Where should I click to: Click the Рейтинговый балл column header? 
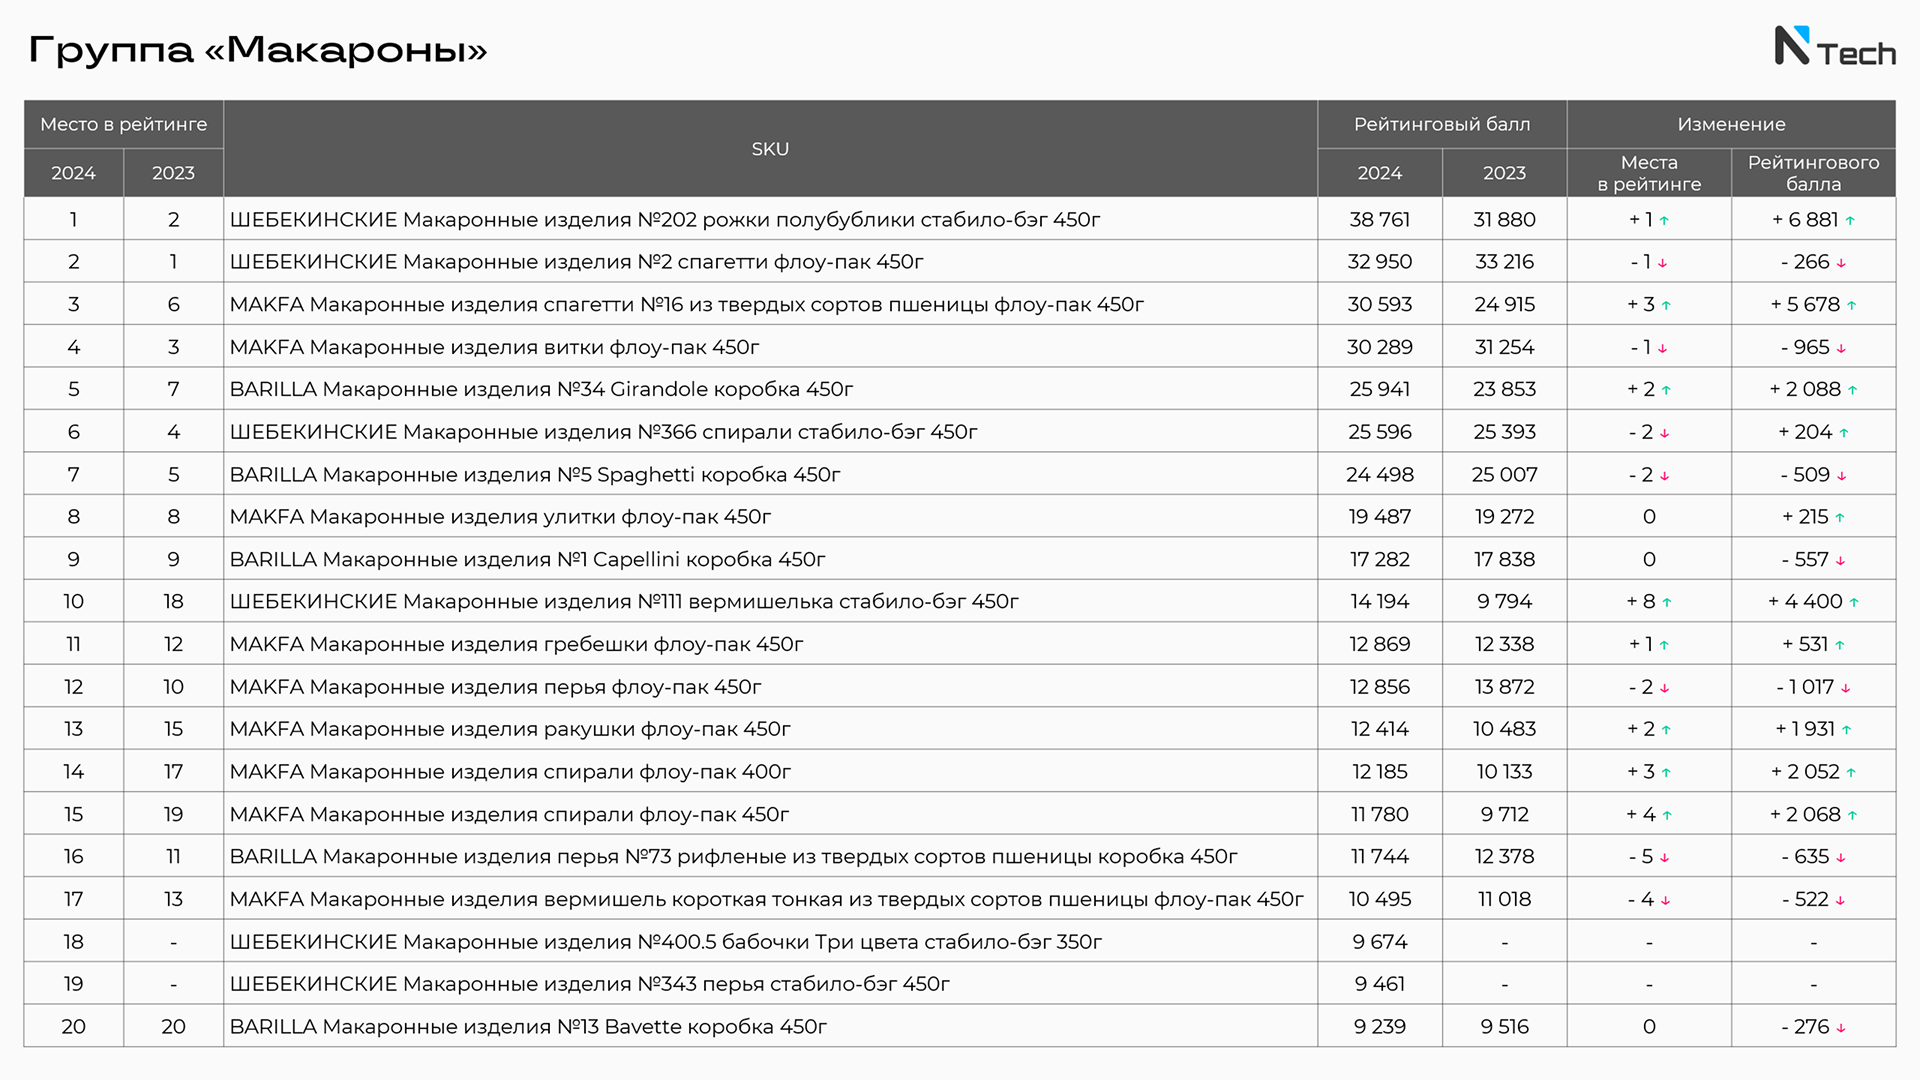(x=1442, y=124)
